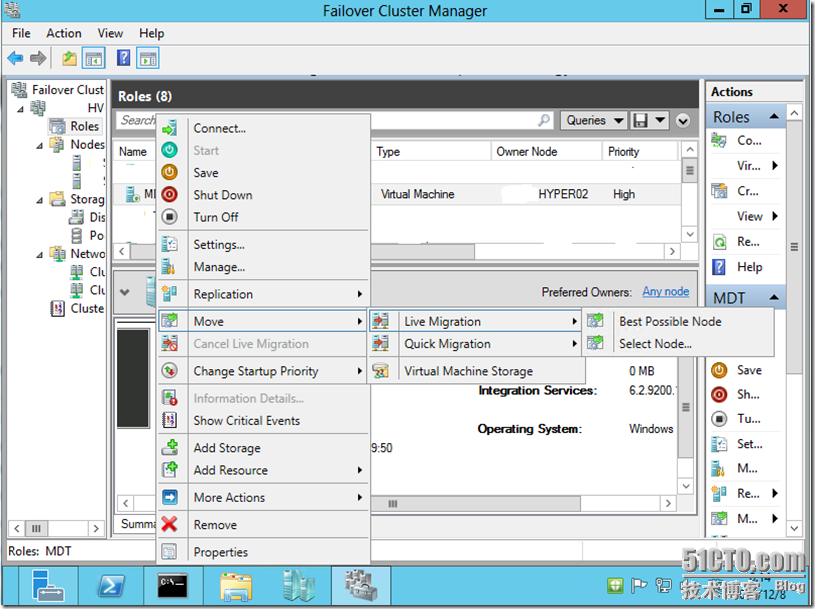This screenshot has height=609, width=815.
Task: Click the blue Help toolbar icon
Action: pyautogui.click(x=124, y=58)
